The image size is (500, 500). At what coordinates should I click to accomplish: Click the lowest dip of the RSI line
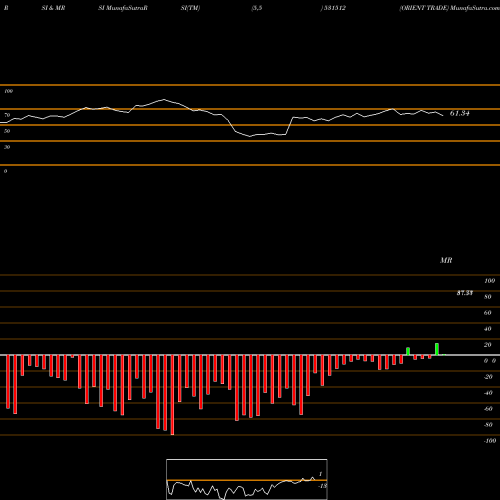click(250, 136)
